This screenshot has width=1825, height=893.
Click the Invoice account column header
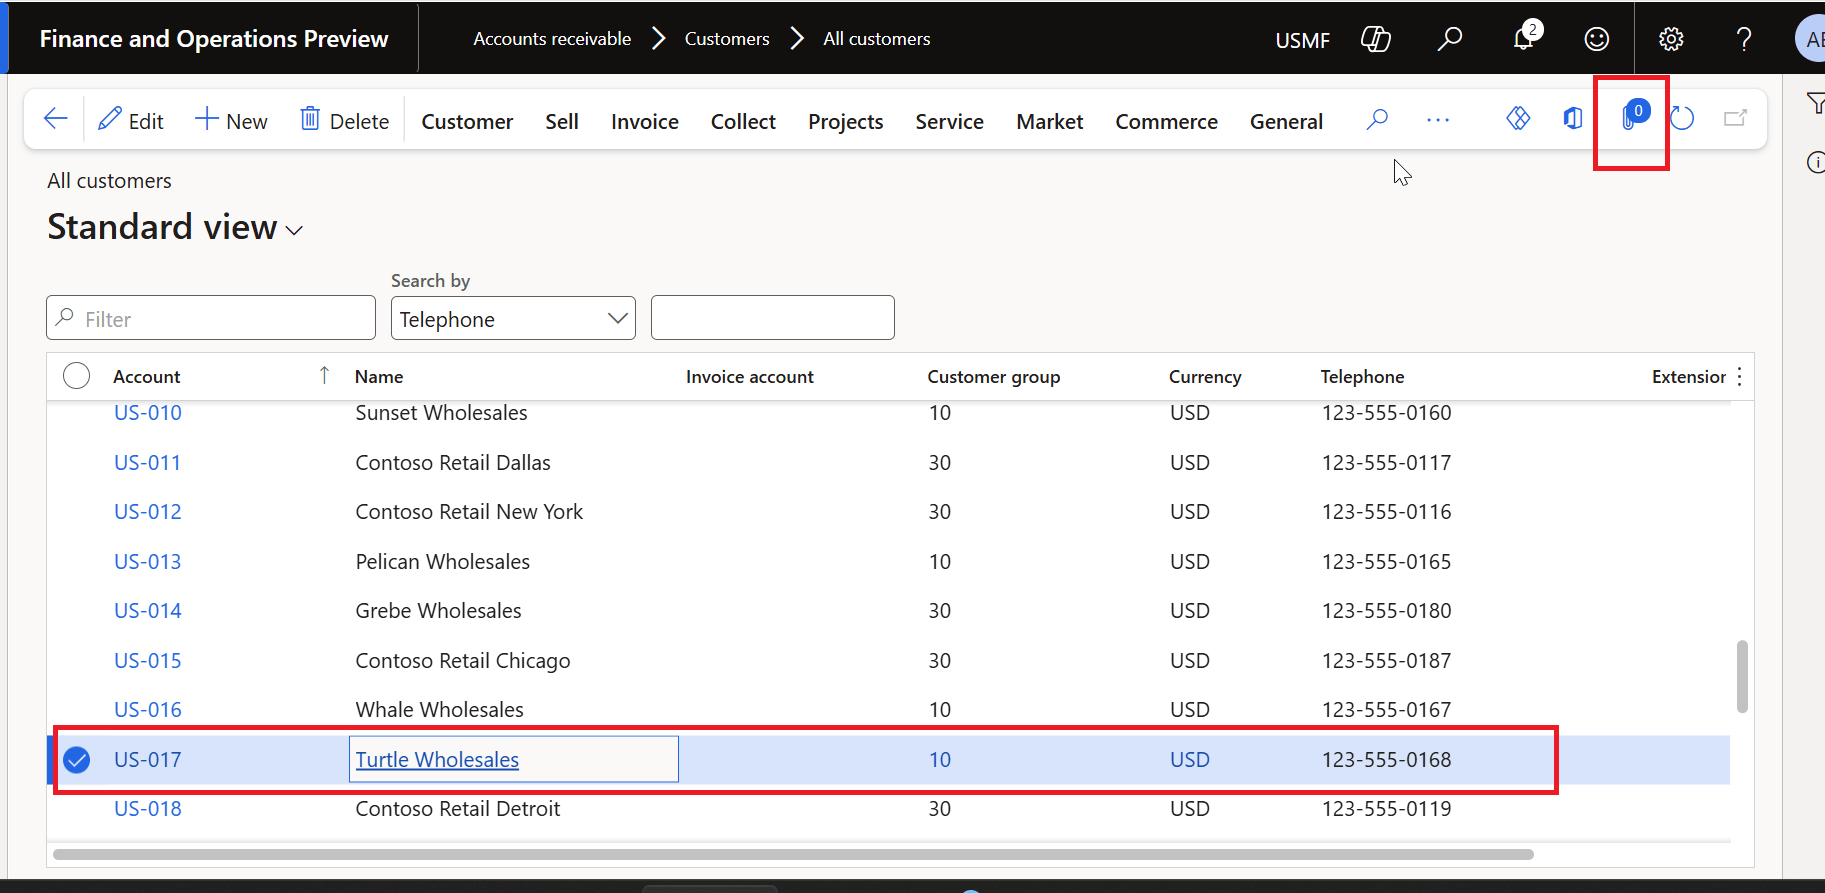coord(750,377)
